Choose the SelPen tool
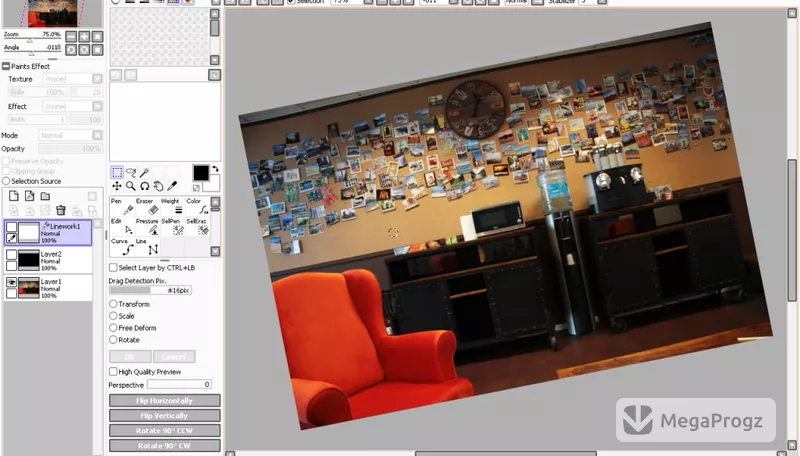 172,227
